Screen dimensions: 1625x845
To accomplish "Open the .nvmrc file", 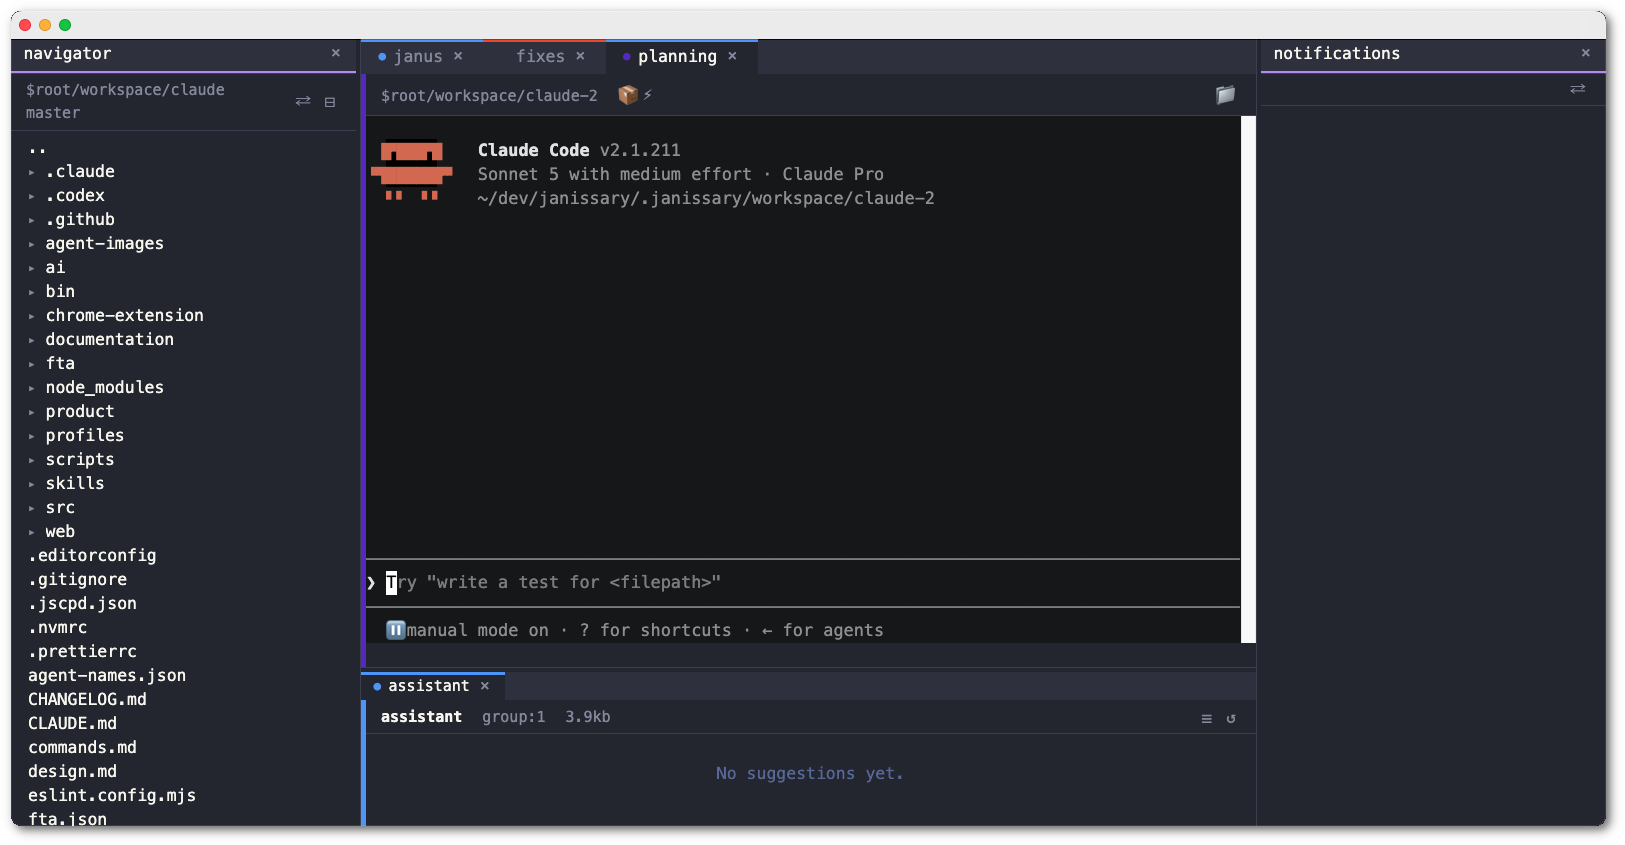I will pyautogui.click(x=57, y=628).
